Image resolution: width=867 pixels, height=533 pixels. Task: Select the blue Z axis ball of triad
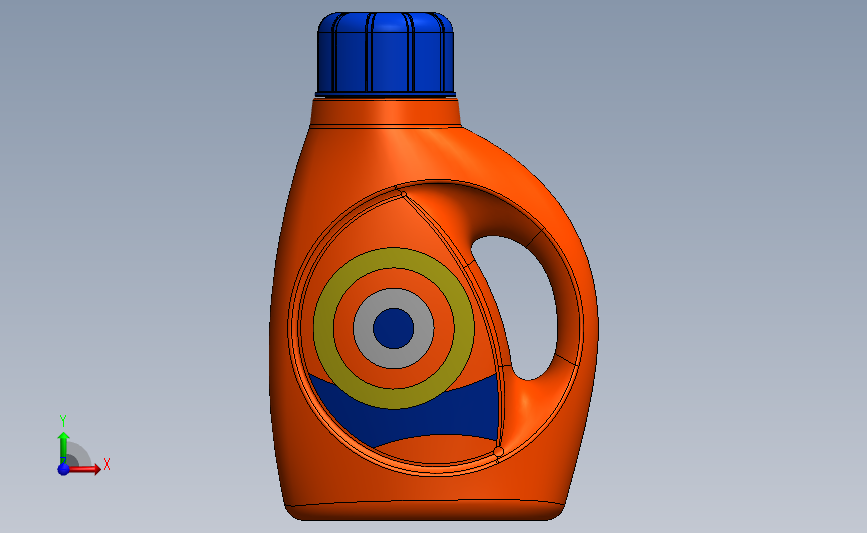64,469
